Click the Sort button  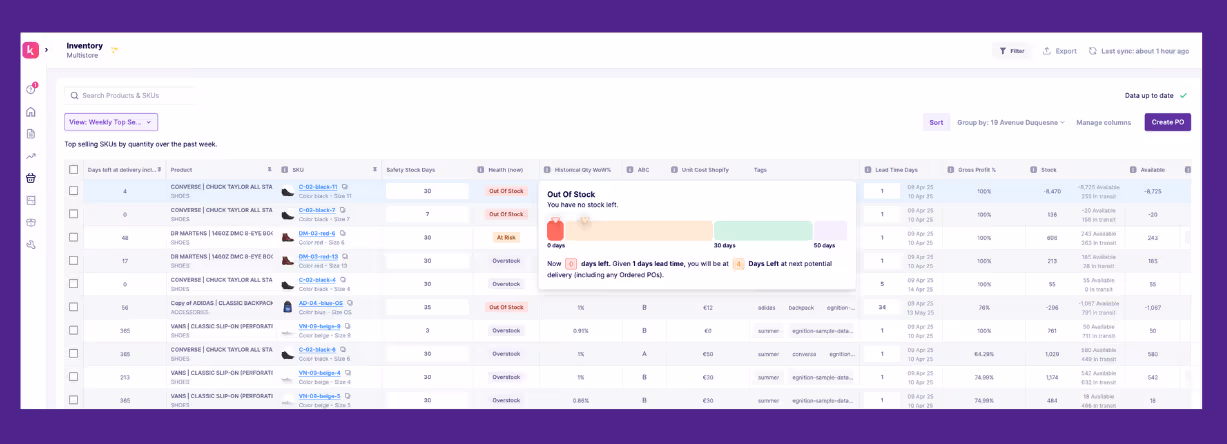tap(936, 122)
